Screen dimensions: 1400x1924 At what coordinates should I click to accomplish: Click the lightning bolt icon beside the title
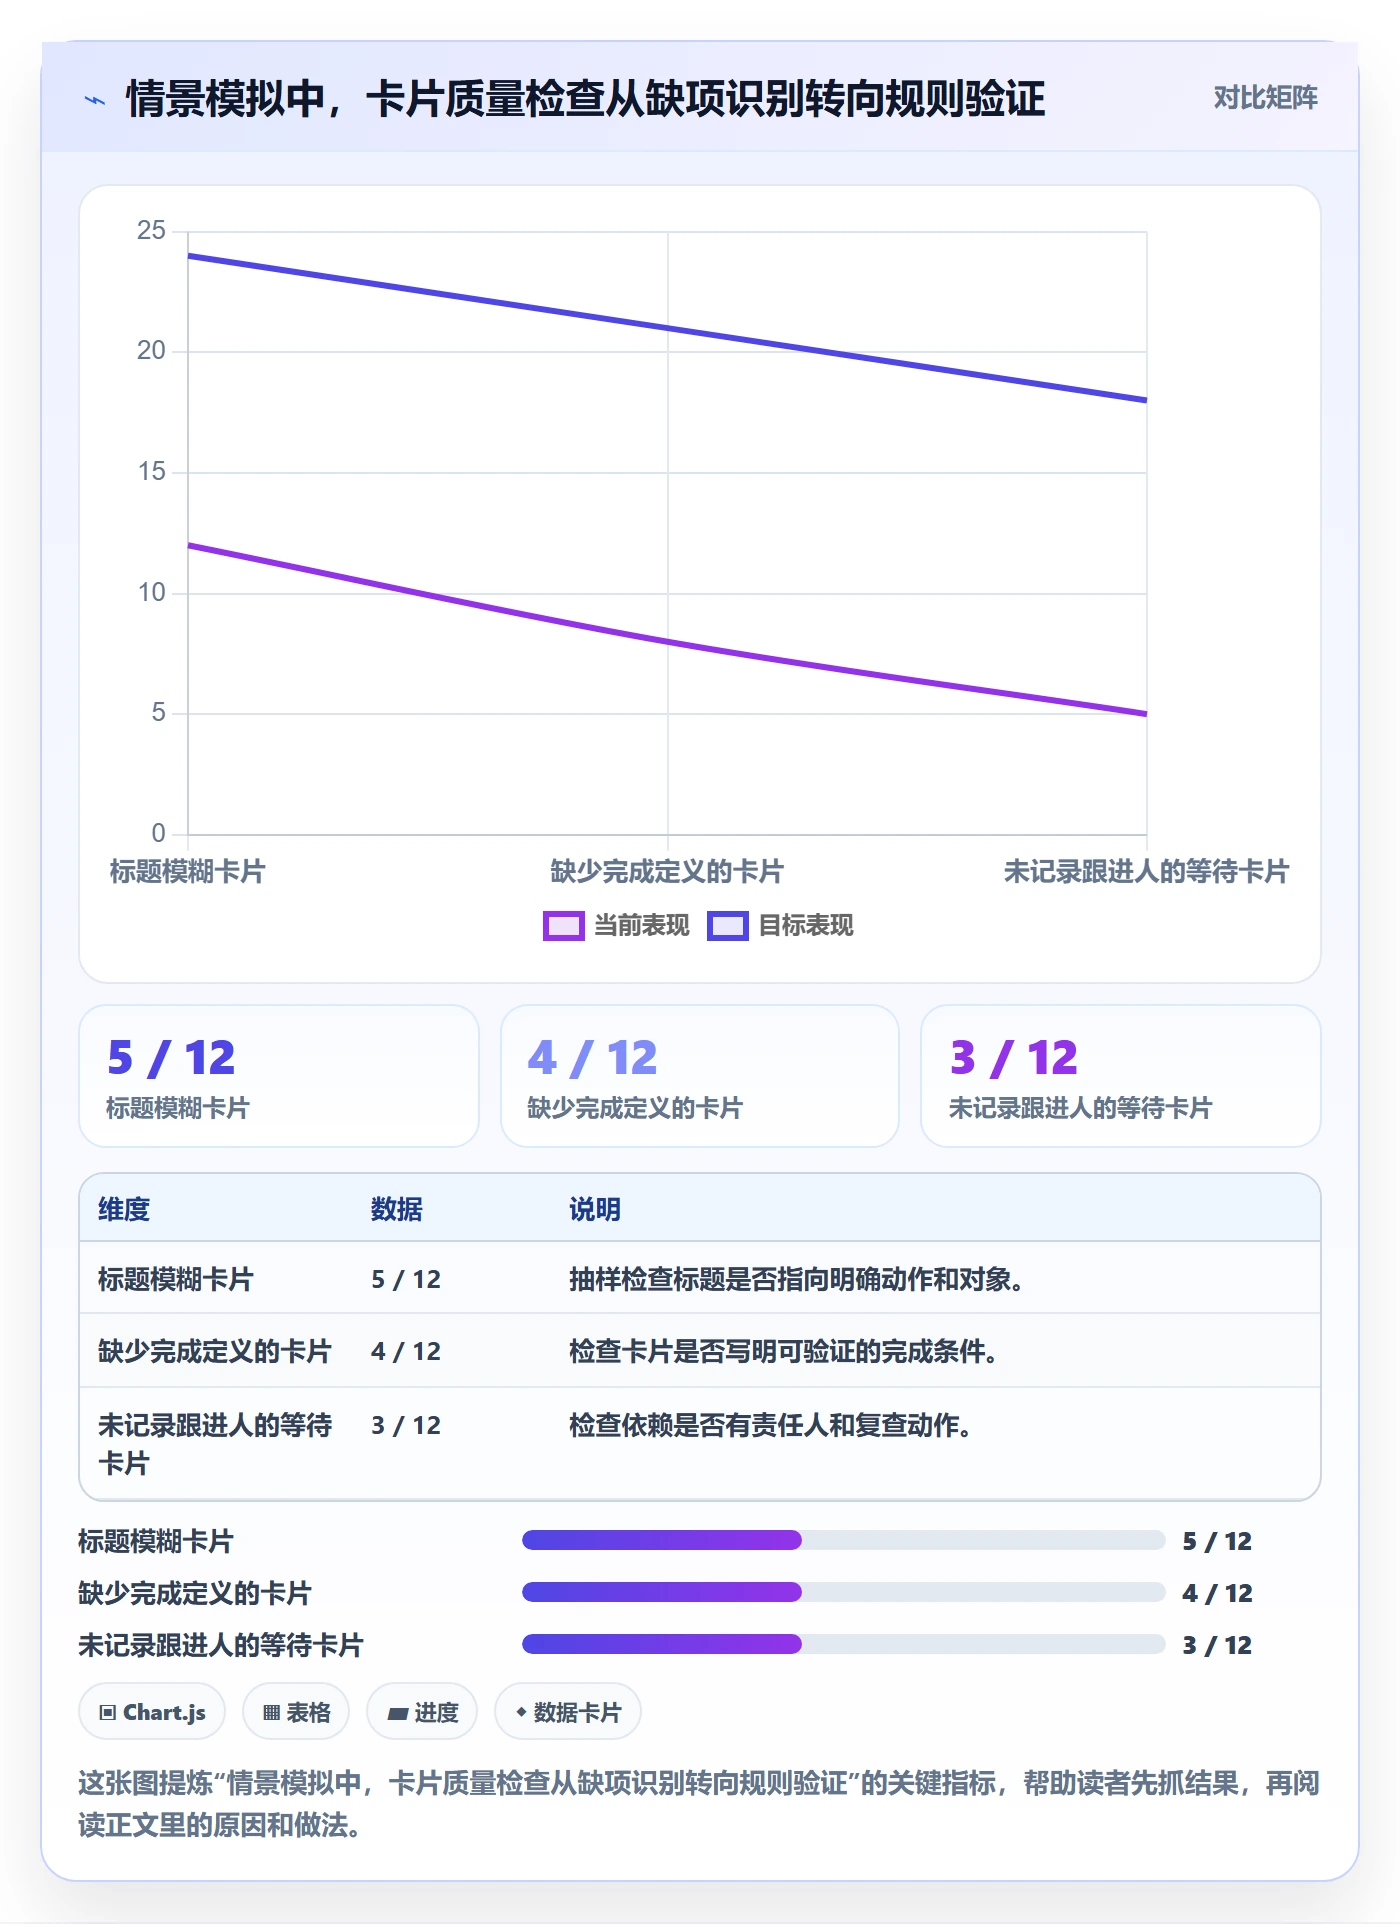click(95, 100)
